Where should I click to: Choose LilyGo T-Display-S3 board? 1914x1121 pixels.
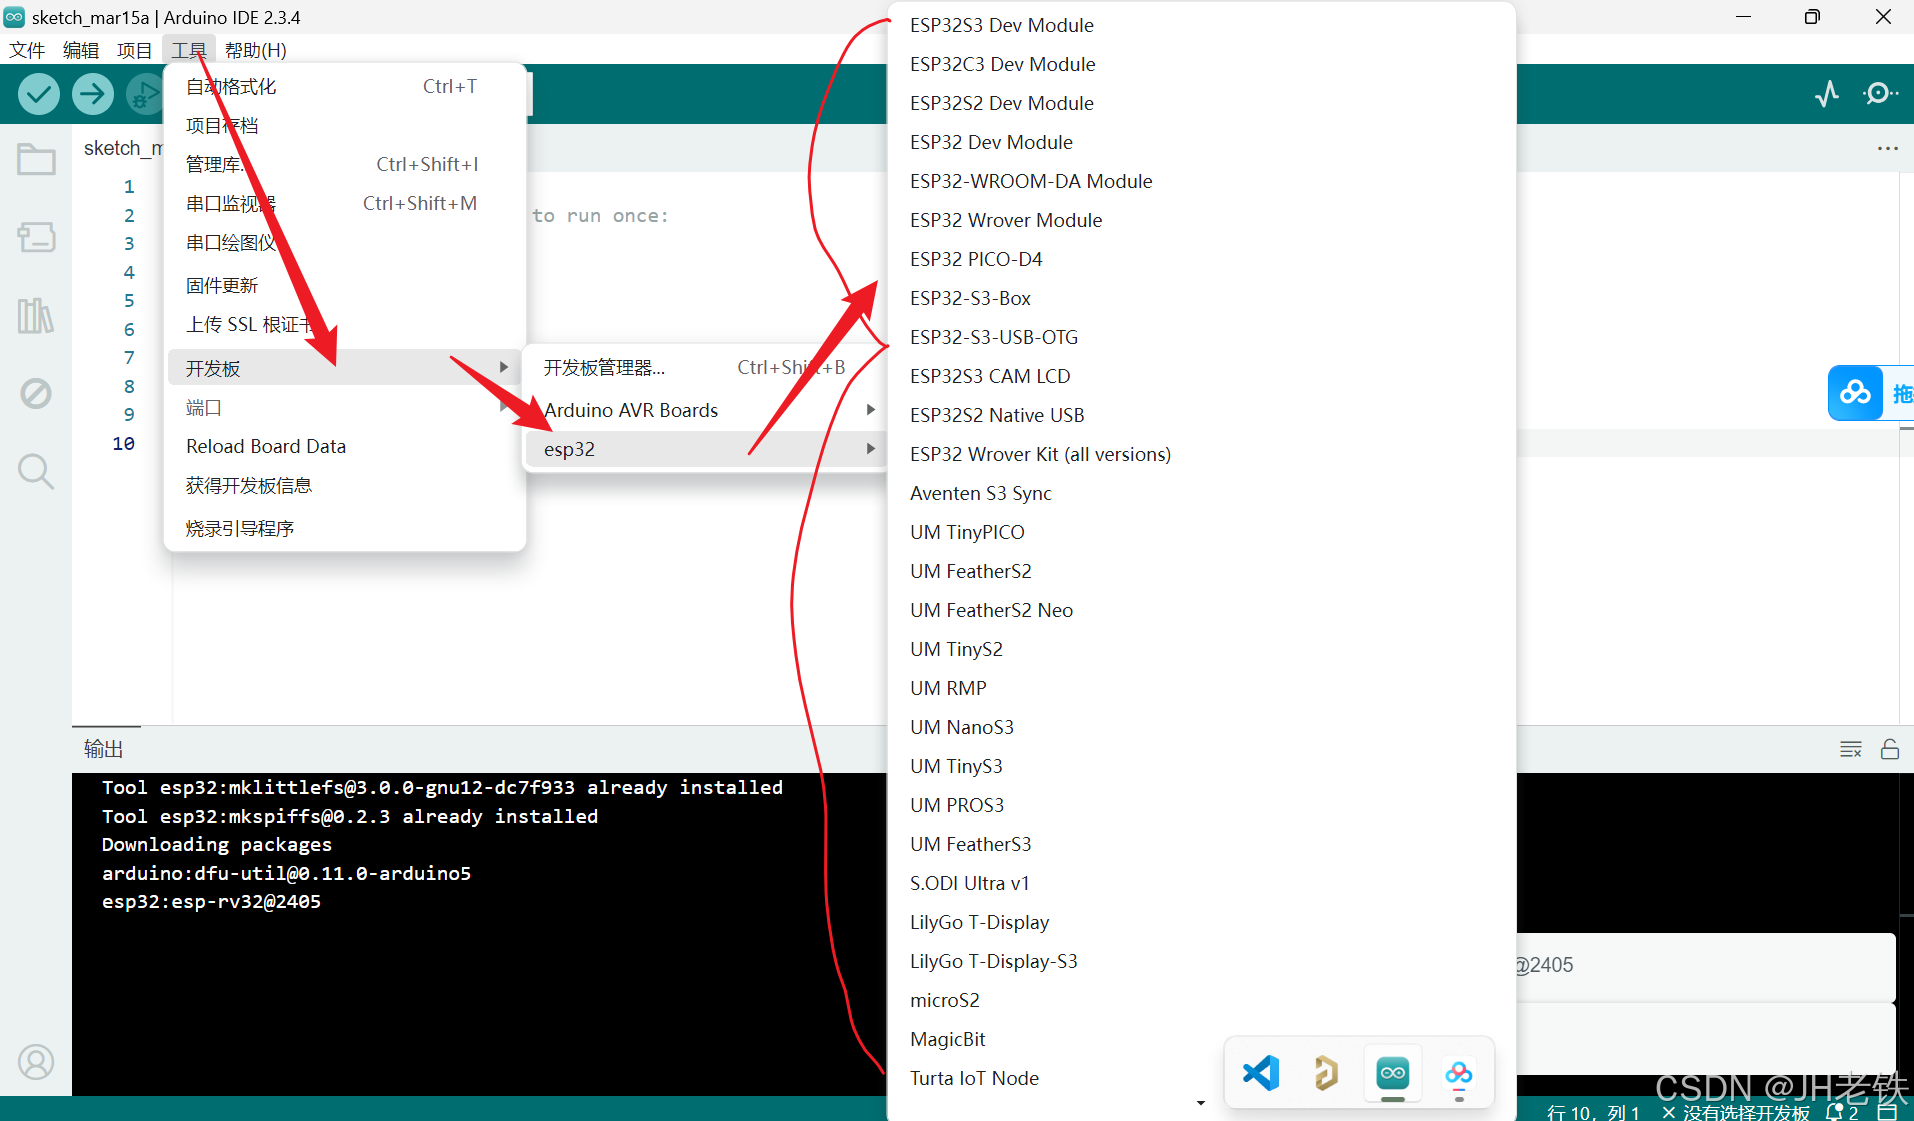(1202, 961)
